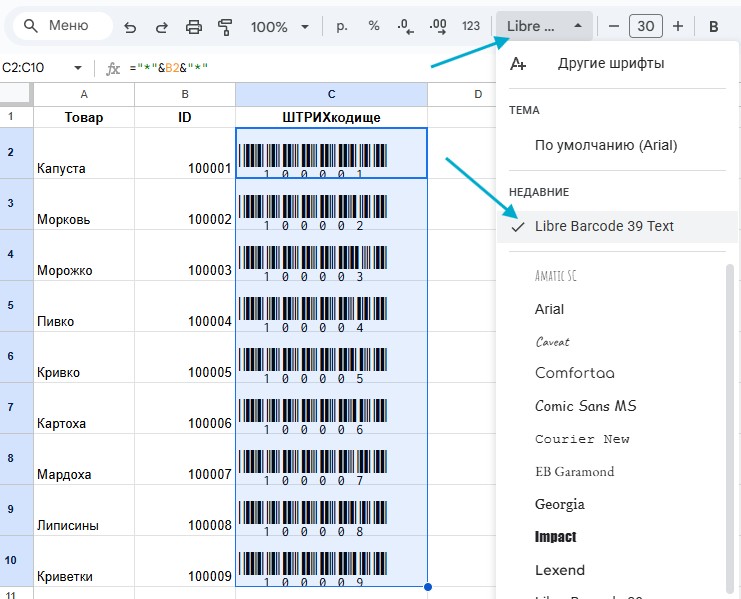
Task: Increase font size with plus button
Action: click(678, 26)
